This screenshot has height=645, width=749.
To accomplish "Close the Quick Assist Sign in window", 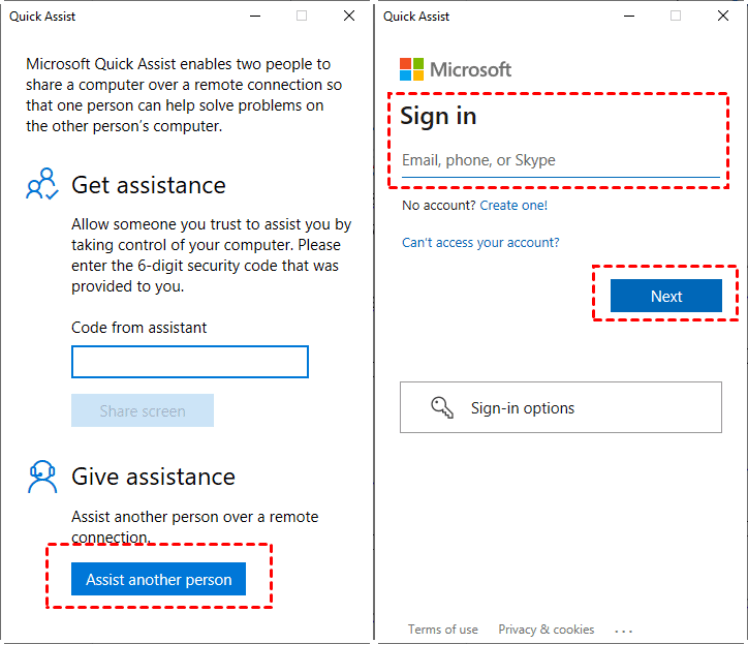I will (x=723, y=16).
